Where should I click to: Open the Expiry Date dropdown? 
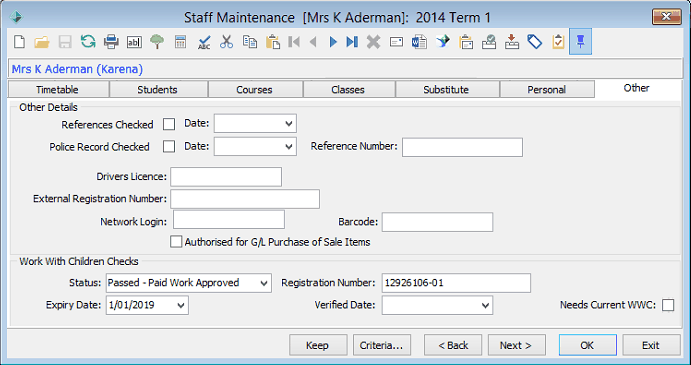click(181, 305)
